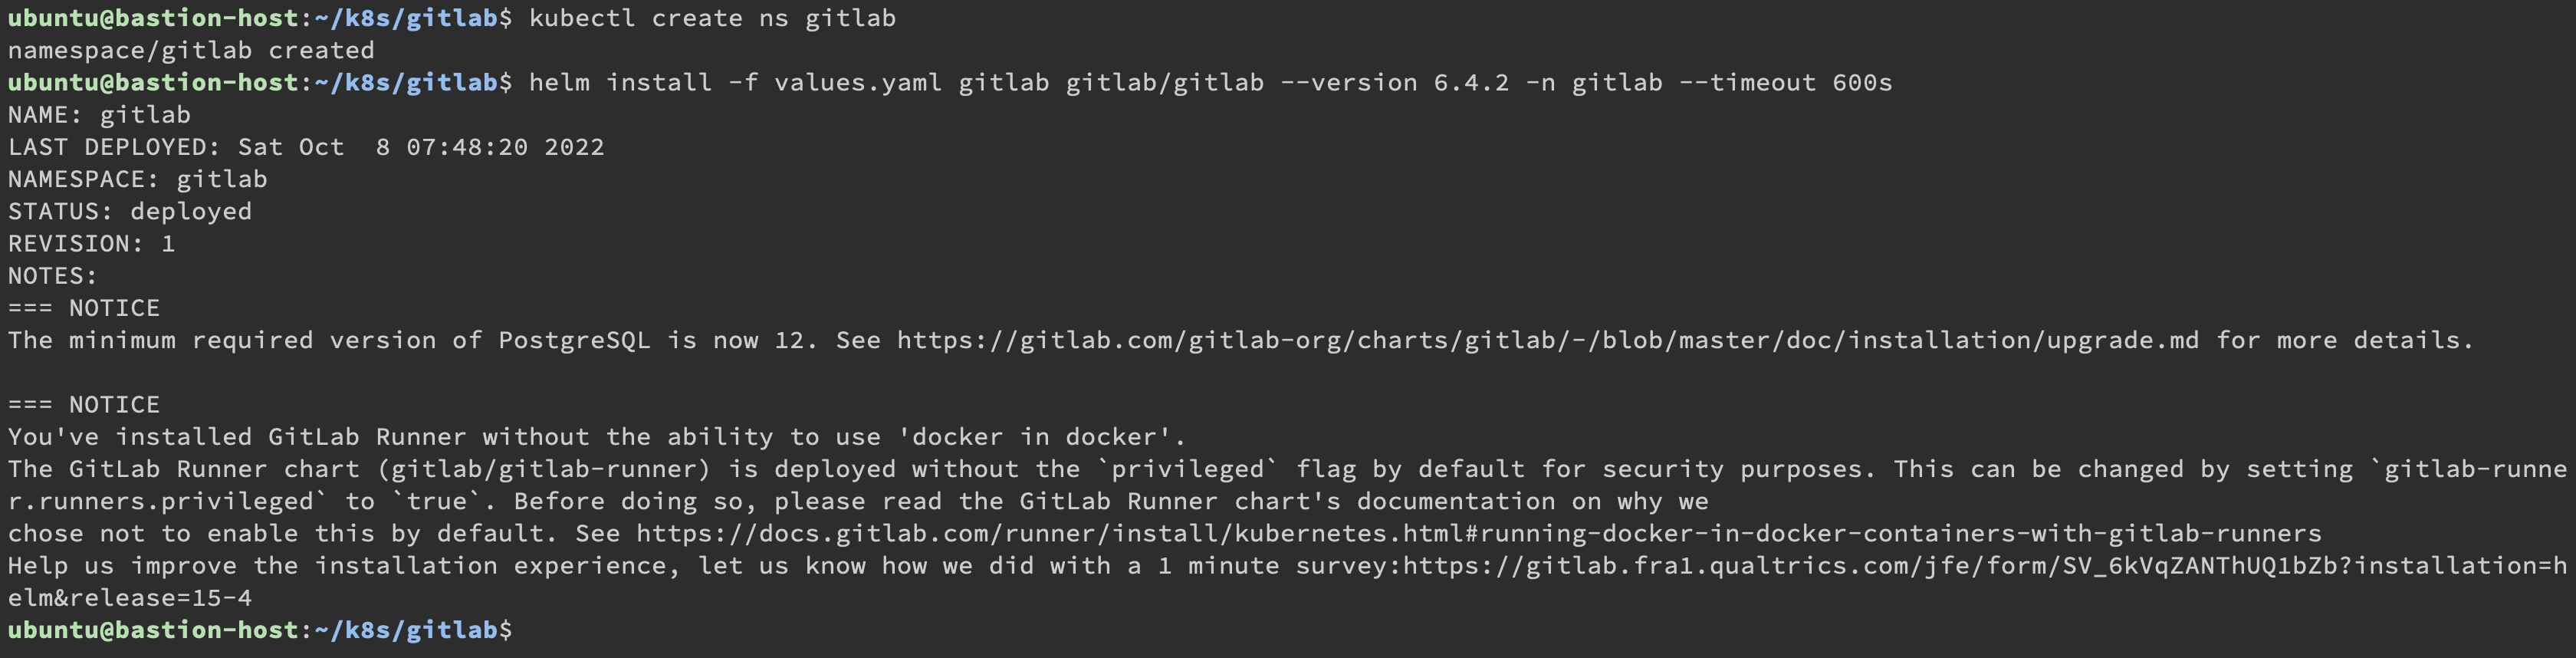Click the first '=== NOTICE' heading

(84, 308)
